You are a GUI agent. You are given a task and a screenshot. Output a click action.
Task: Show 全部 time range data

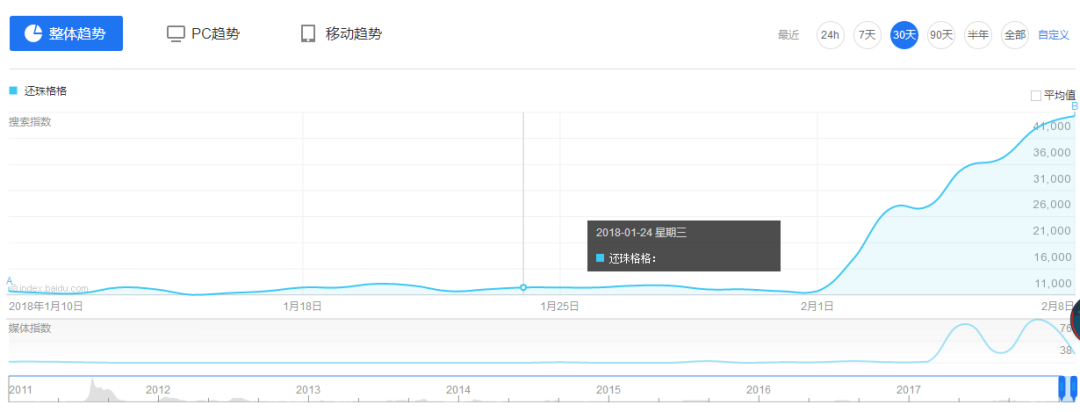1015,34
